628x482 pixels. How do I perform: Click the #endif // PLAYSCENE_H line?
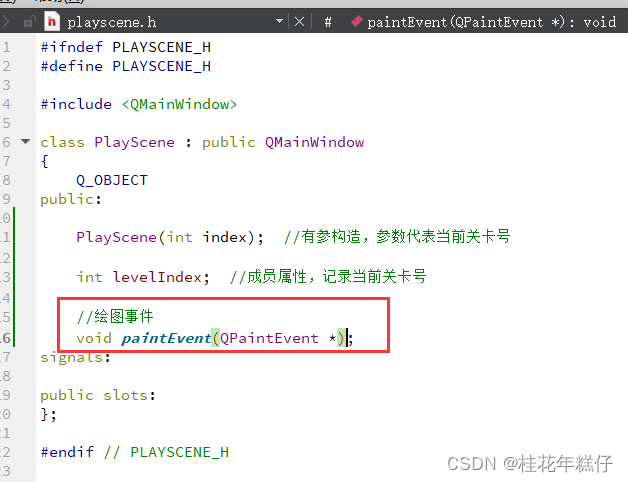click(x=135, y=452)
